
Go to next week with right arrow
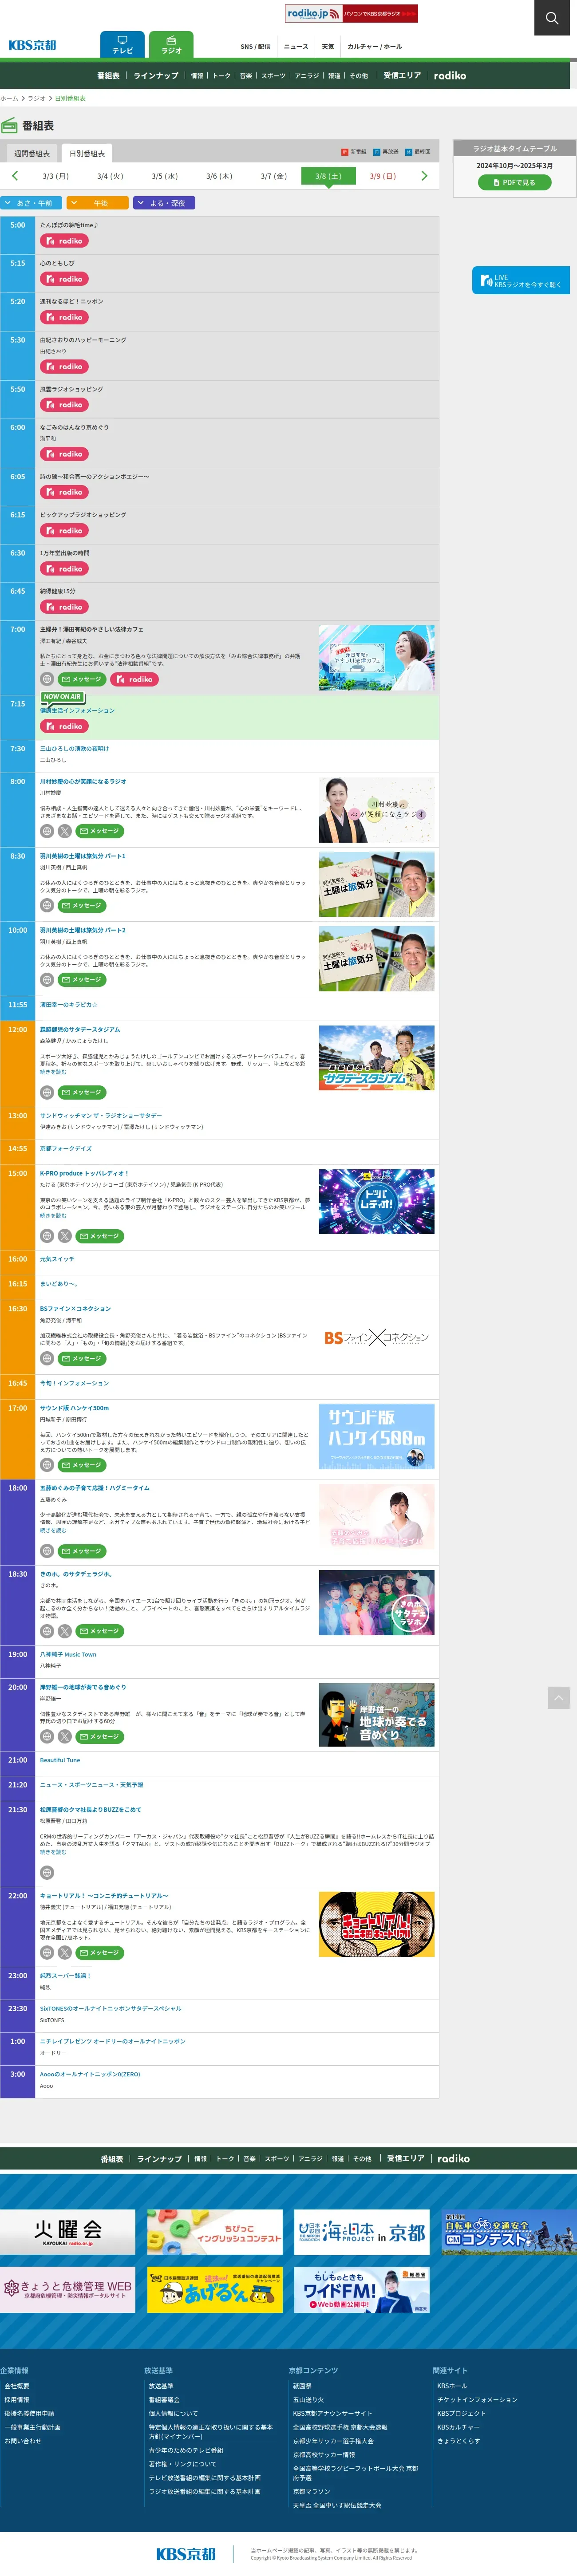424,176
